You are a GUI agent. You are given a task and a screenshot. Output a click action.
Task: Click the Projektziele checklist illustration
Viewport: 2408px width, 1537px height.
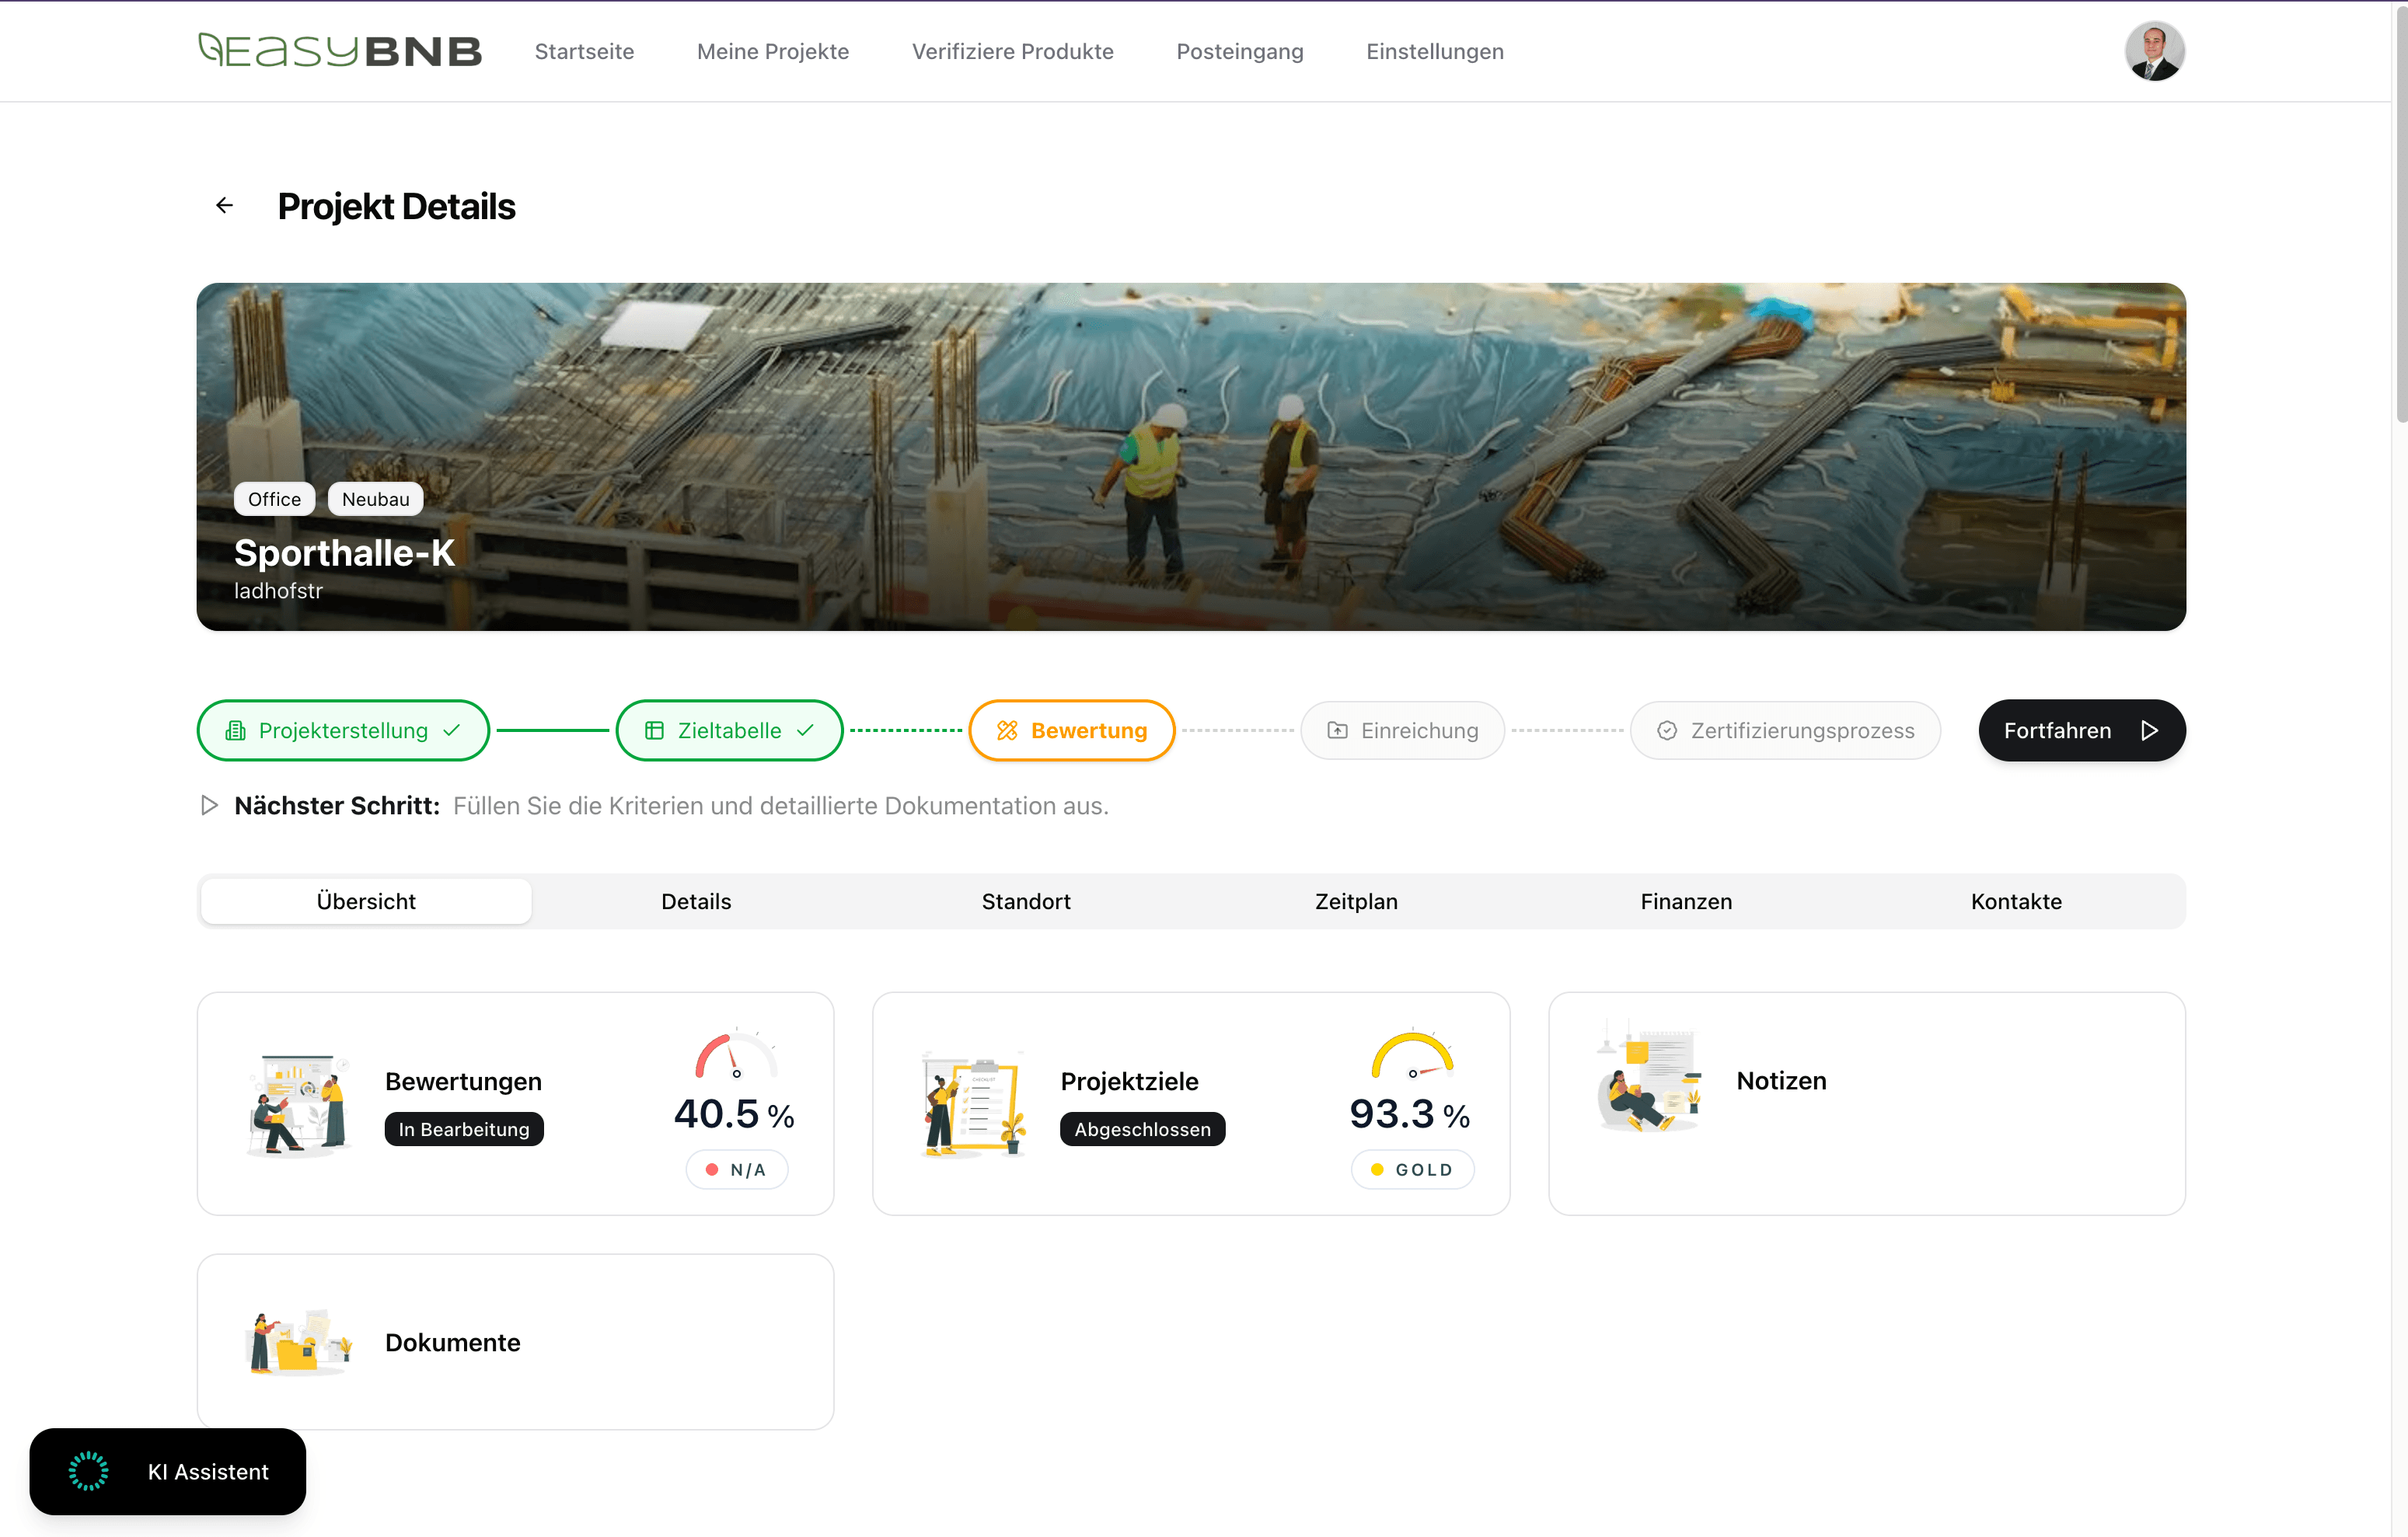(x=974, y=1104)
